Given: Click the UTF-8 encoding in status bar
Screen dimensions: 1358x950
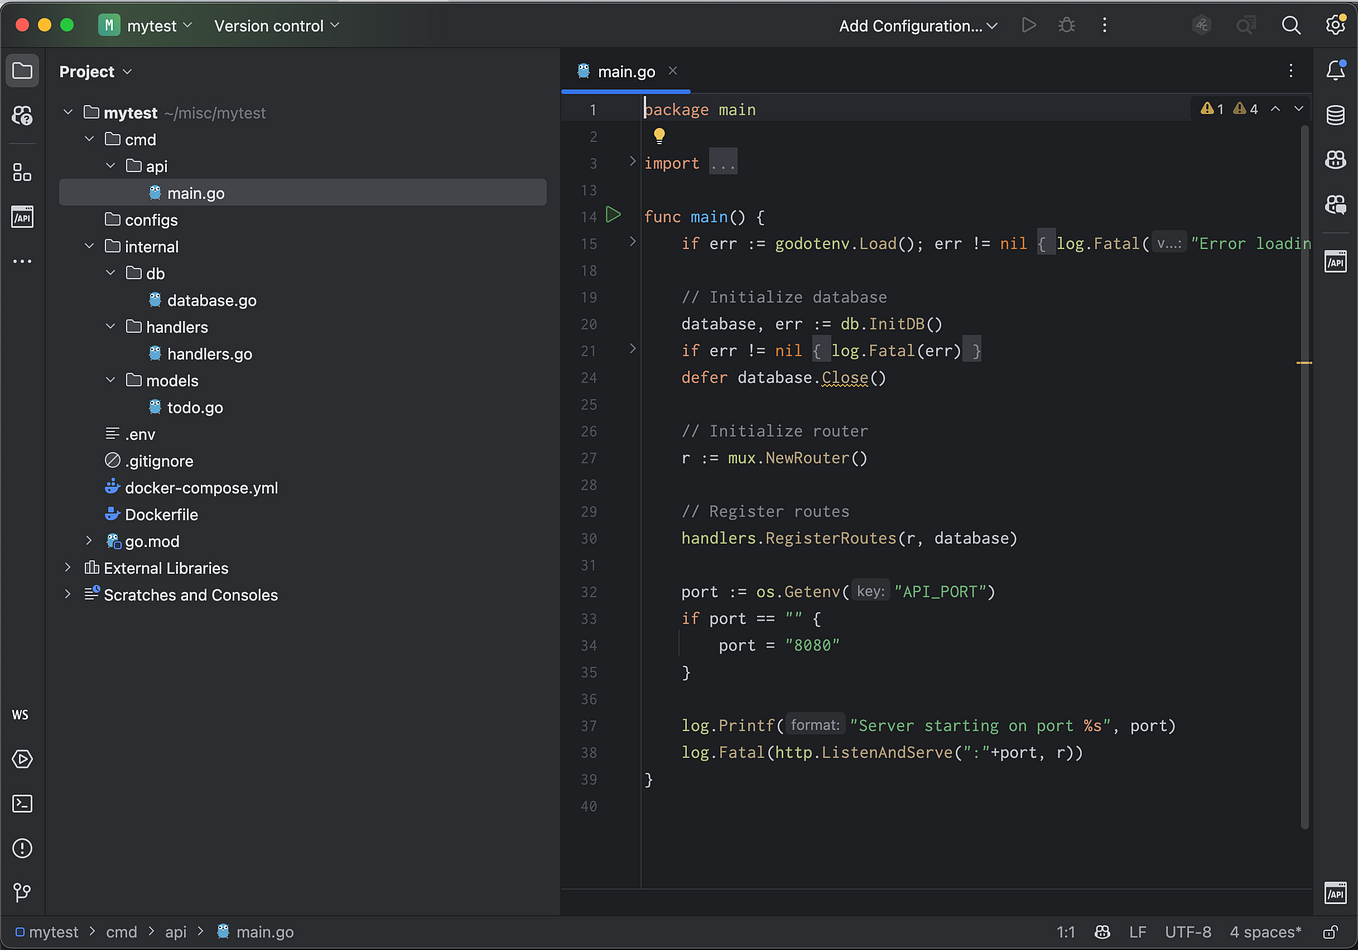Looking at the screenshot, I should pos(1187,932).
